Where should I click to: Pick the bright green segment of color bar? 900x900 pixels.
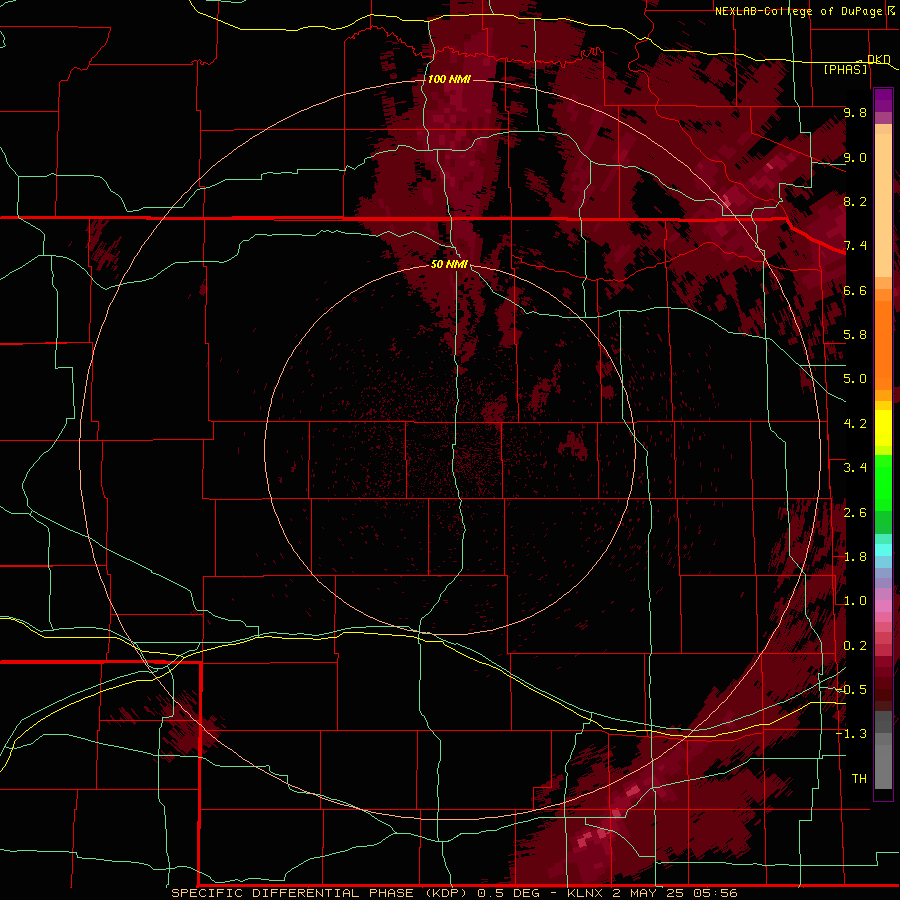point(883,485)
